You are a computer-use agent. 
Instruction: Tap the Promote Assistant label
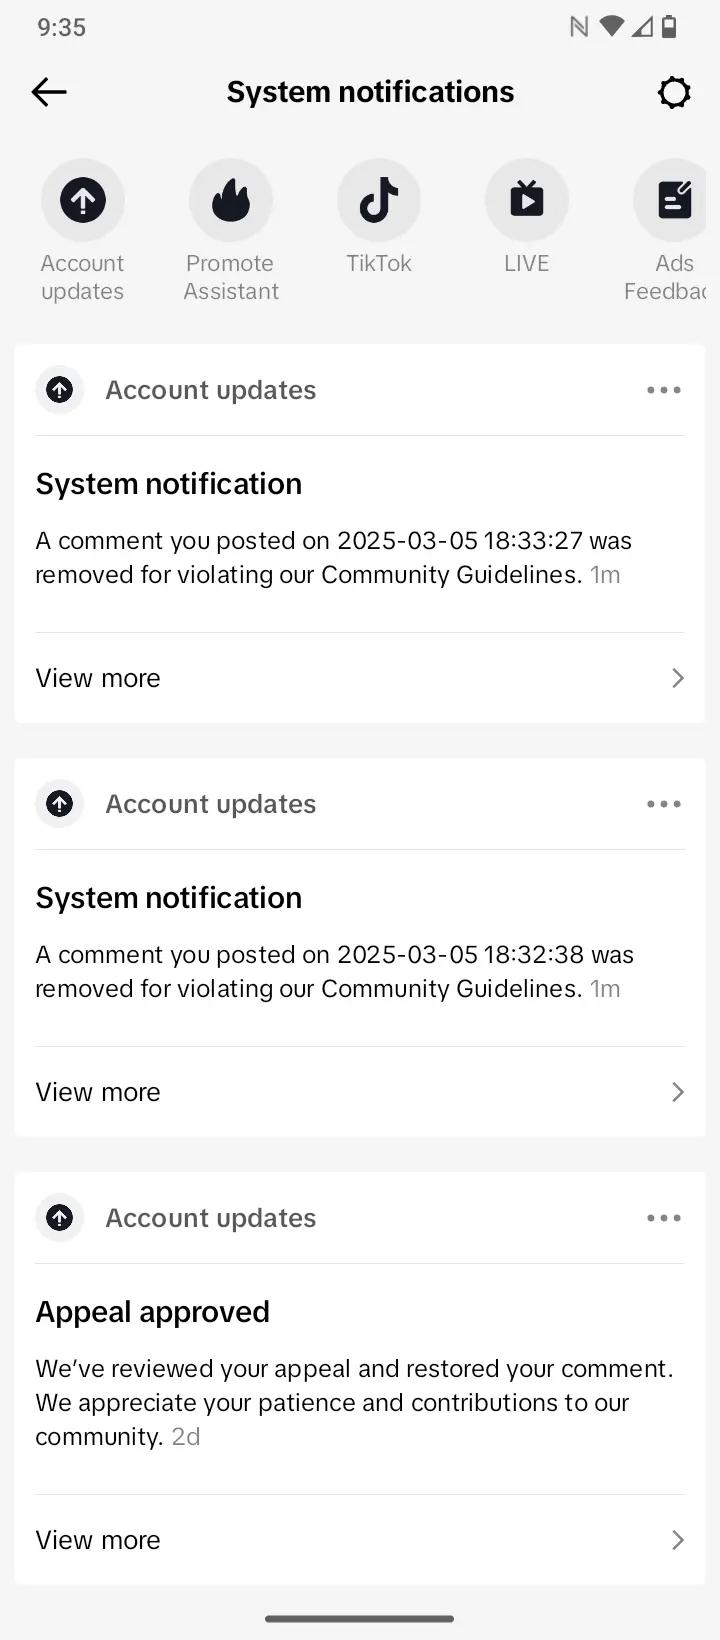click(231, 277)
